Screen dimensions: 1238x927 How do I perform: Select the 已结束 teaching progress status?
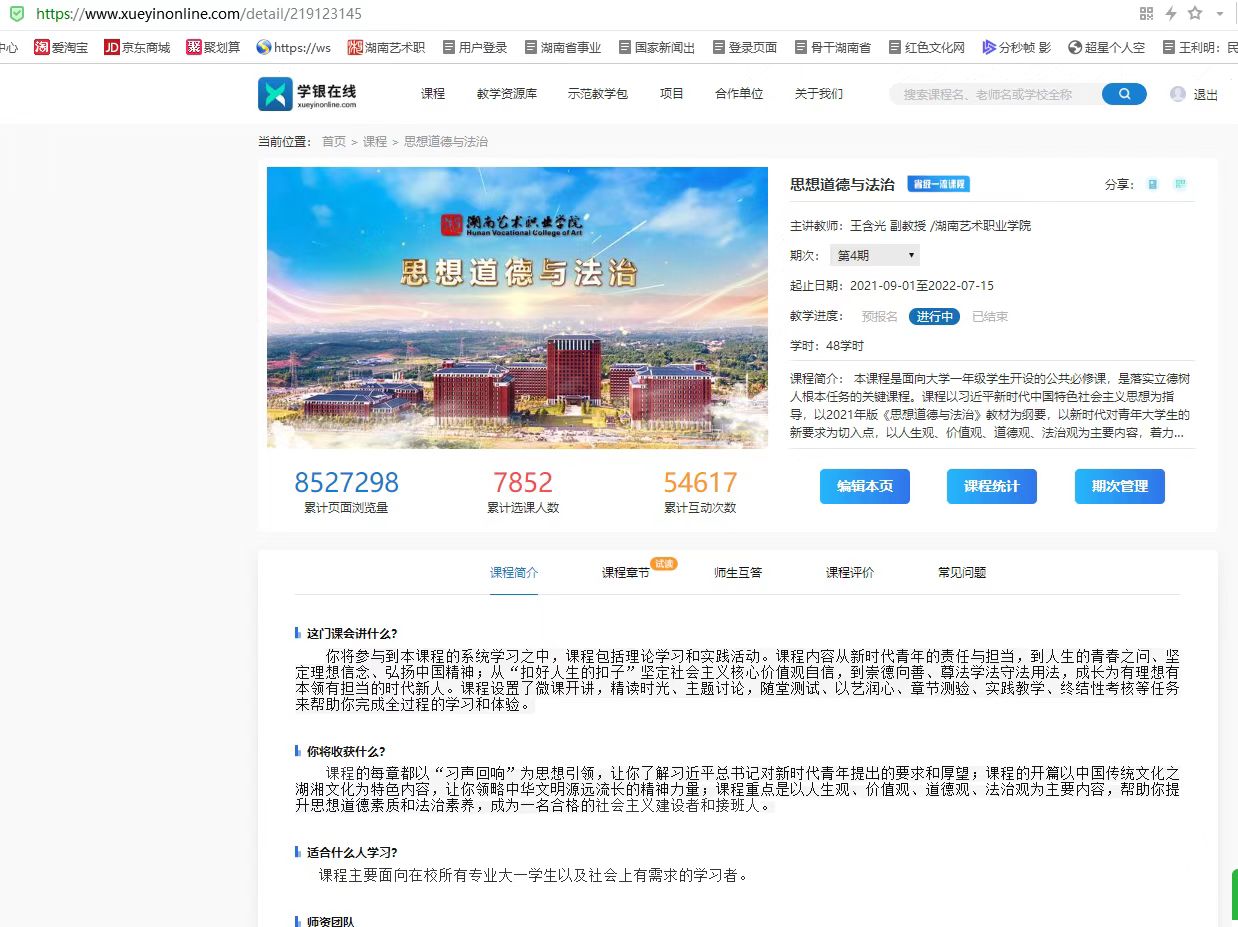point(990,316)
